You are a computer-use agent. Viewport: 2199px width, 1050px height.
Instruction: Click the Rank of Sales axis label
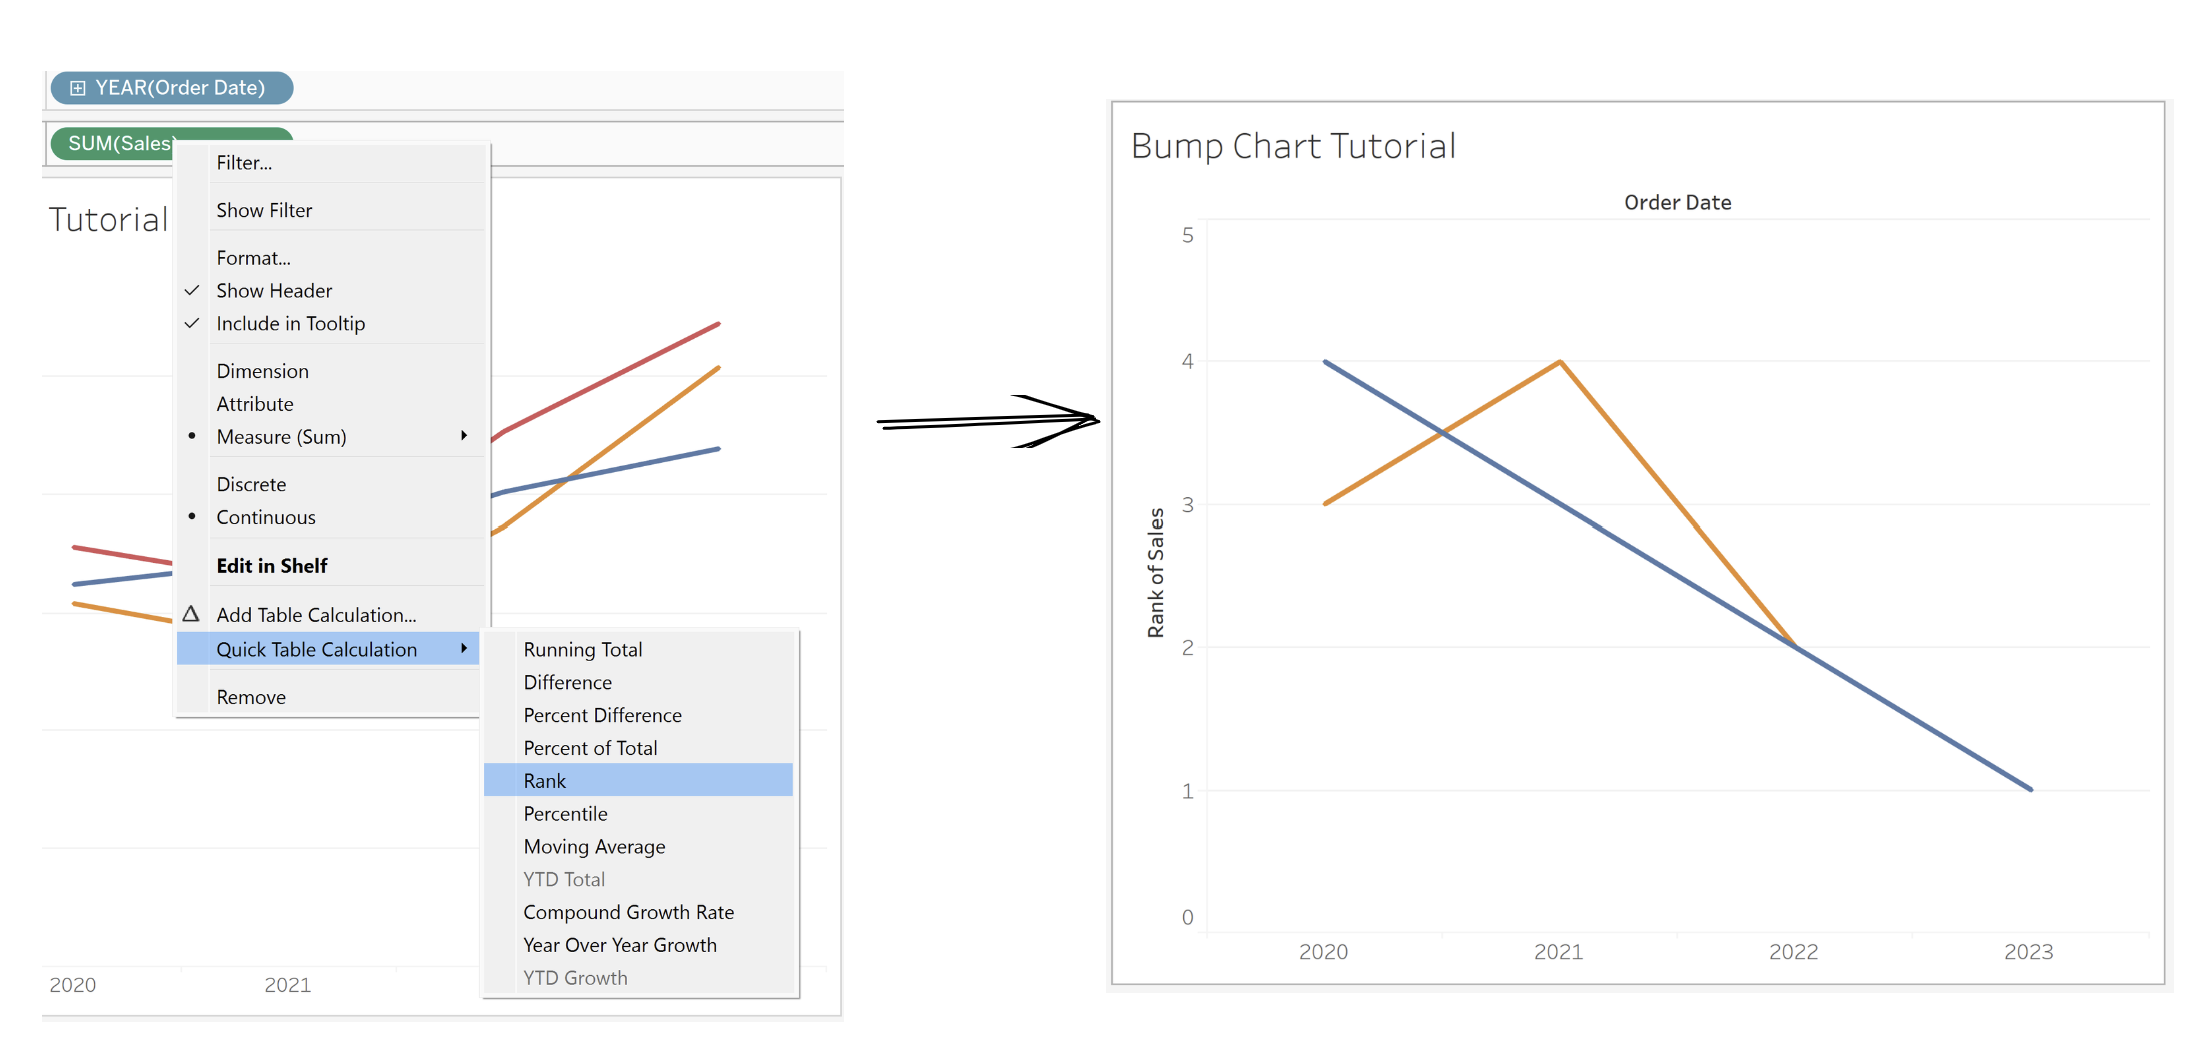(x=1156, y=572)
